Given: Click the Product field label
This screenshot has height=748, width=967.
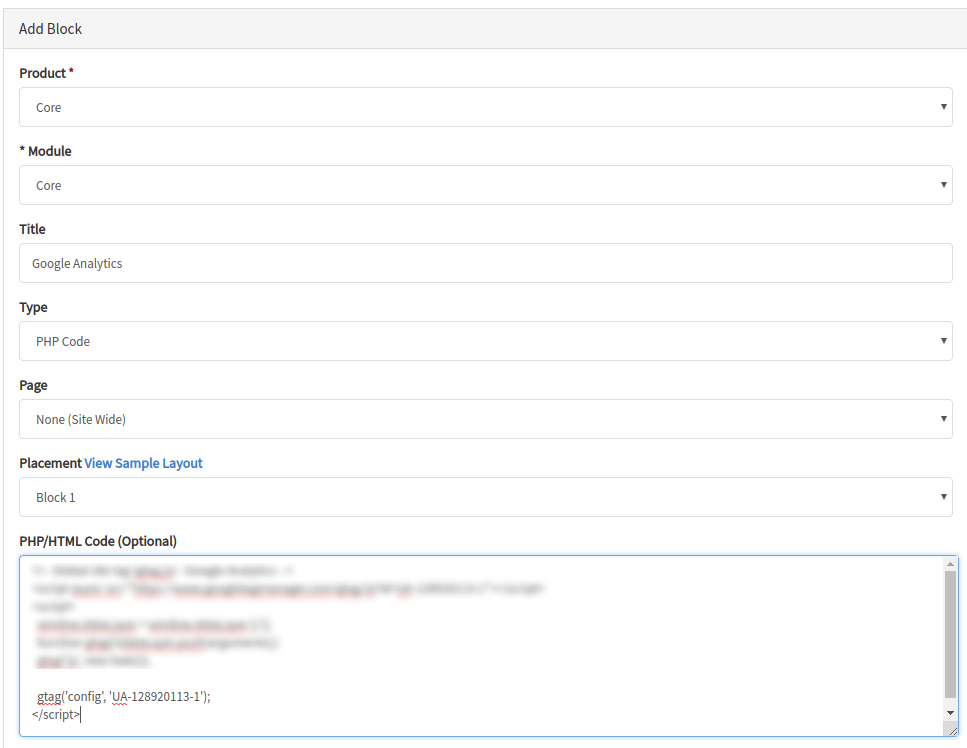Looking at the screenshot, I should [46, 73].
